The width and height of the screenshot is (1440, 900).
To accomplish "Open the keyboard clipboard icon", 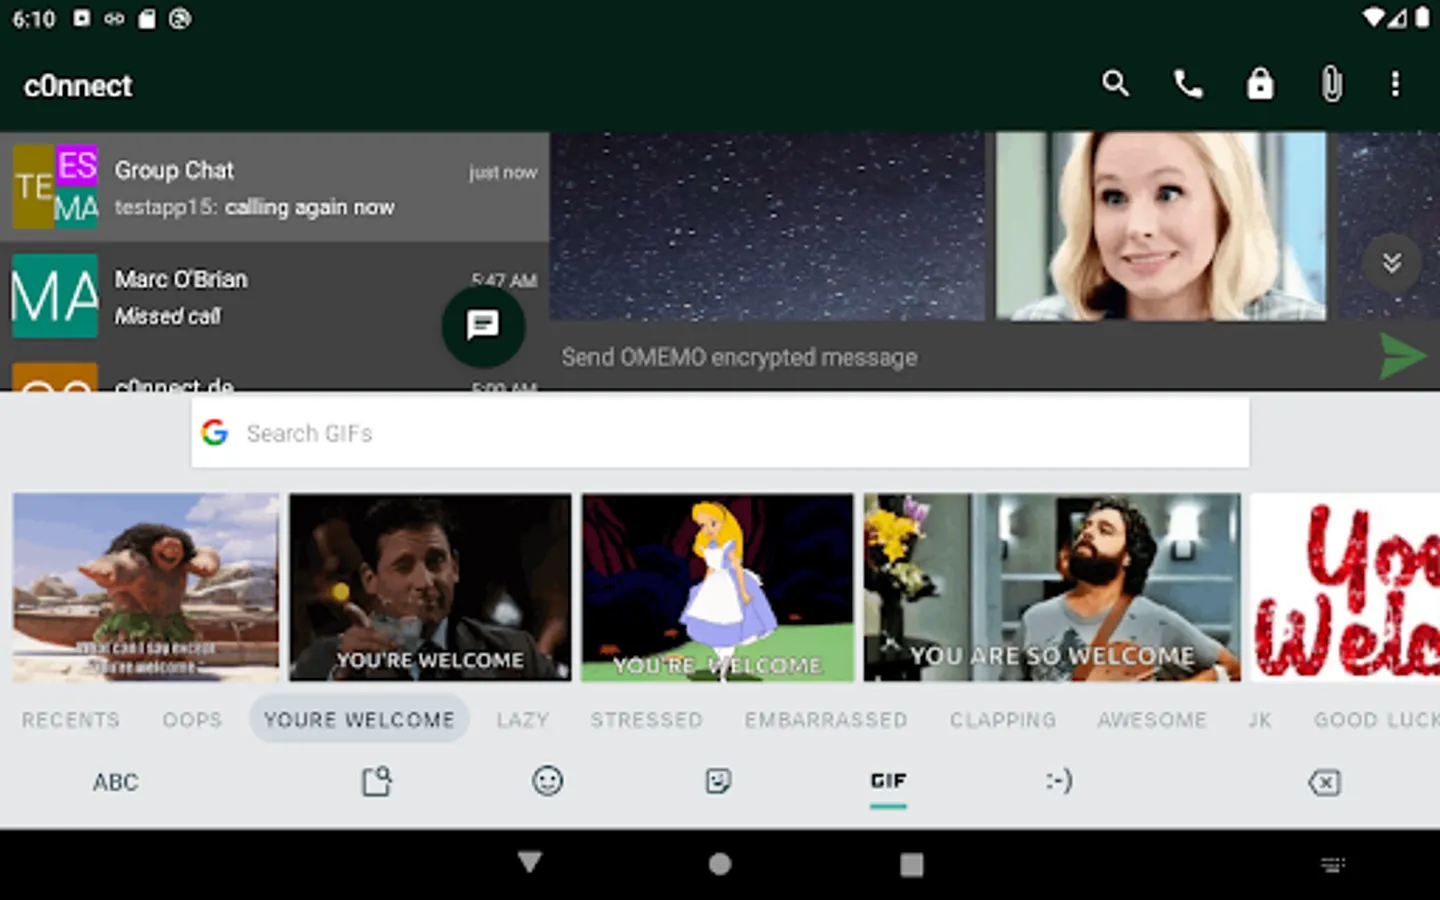I will point(377,781).
